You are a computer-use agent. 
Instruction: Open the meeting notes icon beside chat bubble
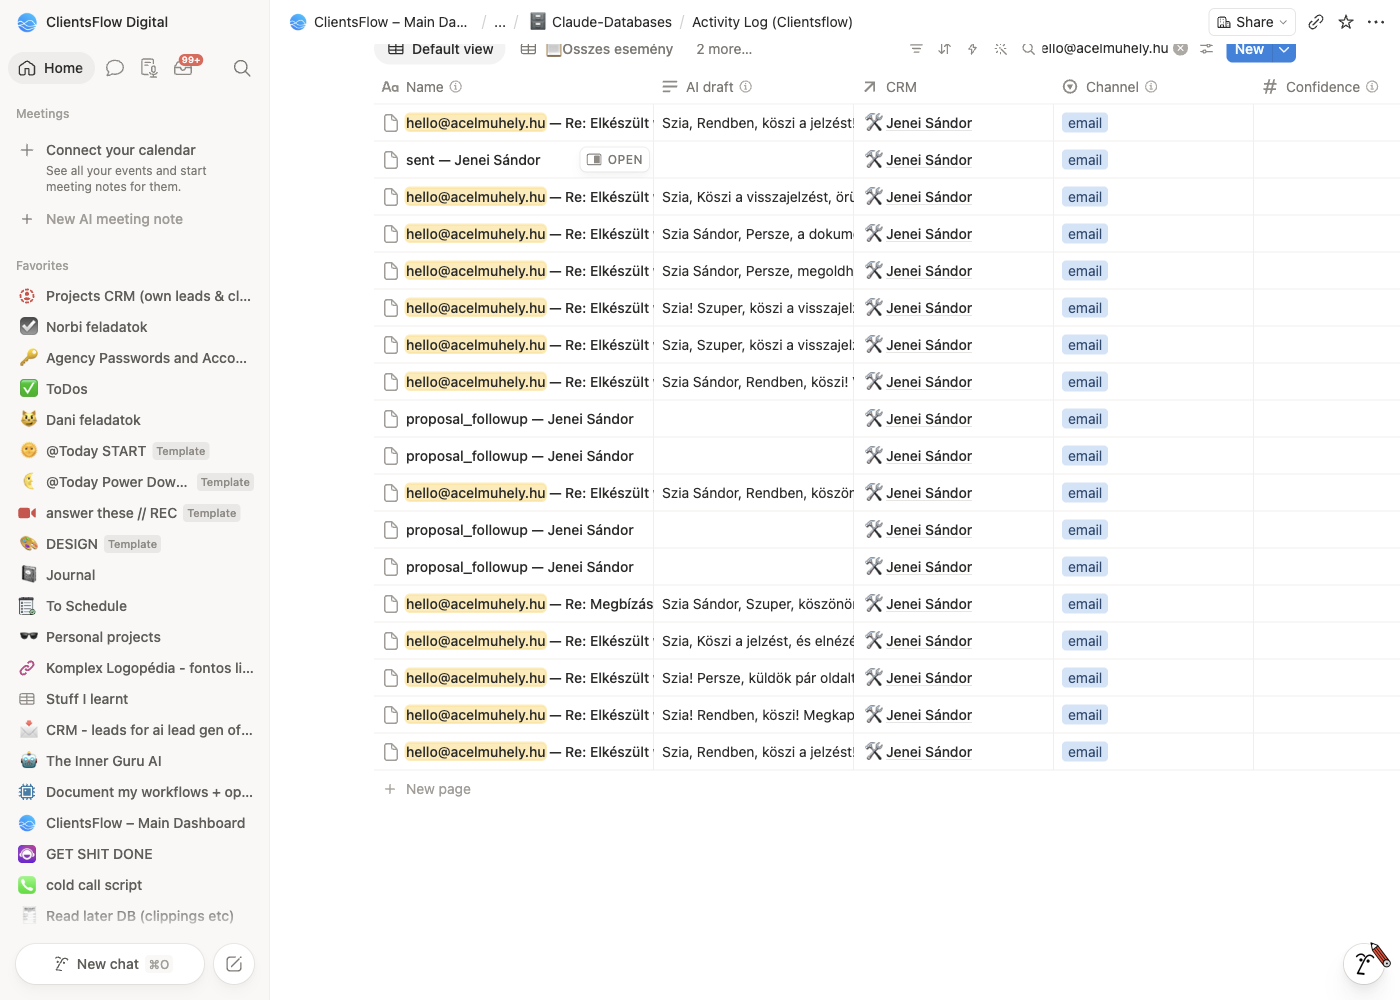click(149, 68)
